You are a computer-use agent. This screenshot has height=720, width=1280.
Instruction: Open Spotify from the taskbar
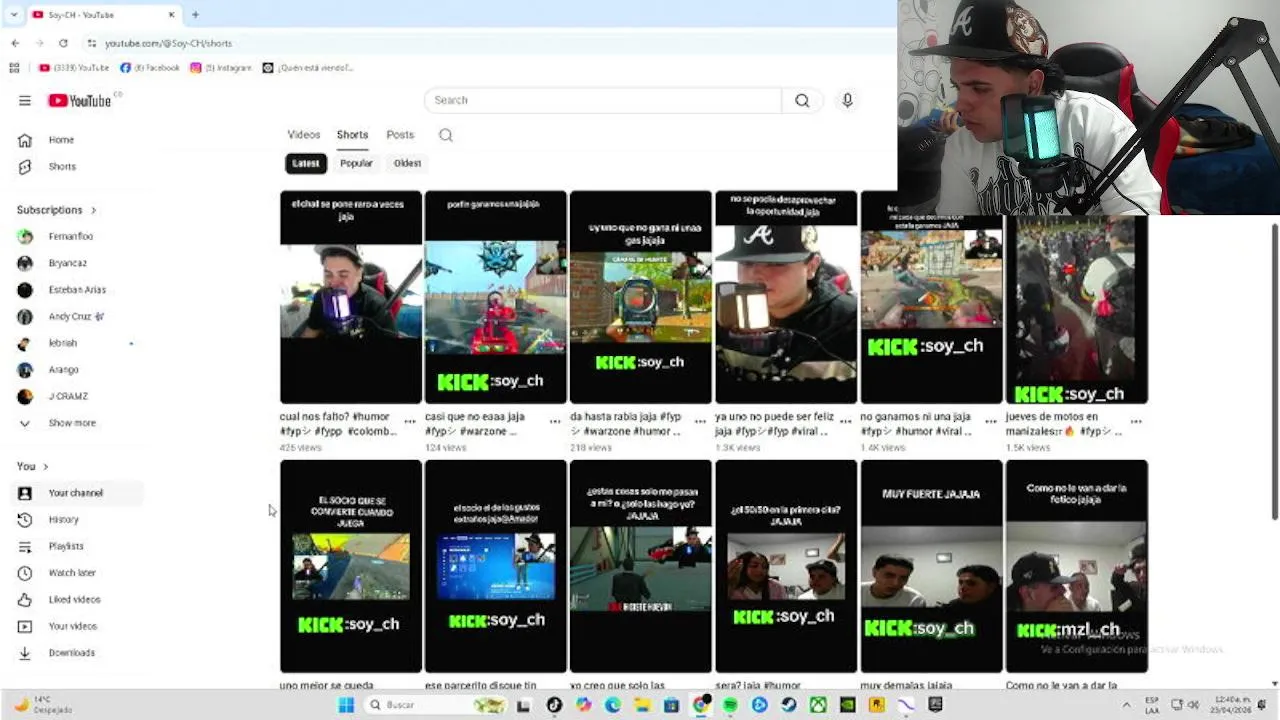tap(730, 705)
